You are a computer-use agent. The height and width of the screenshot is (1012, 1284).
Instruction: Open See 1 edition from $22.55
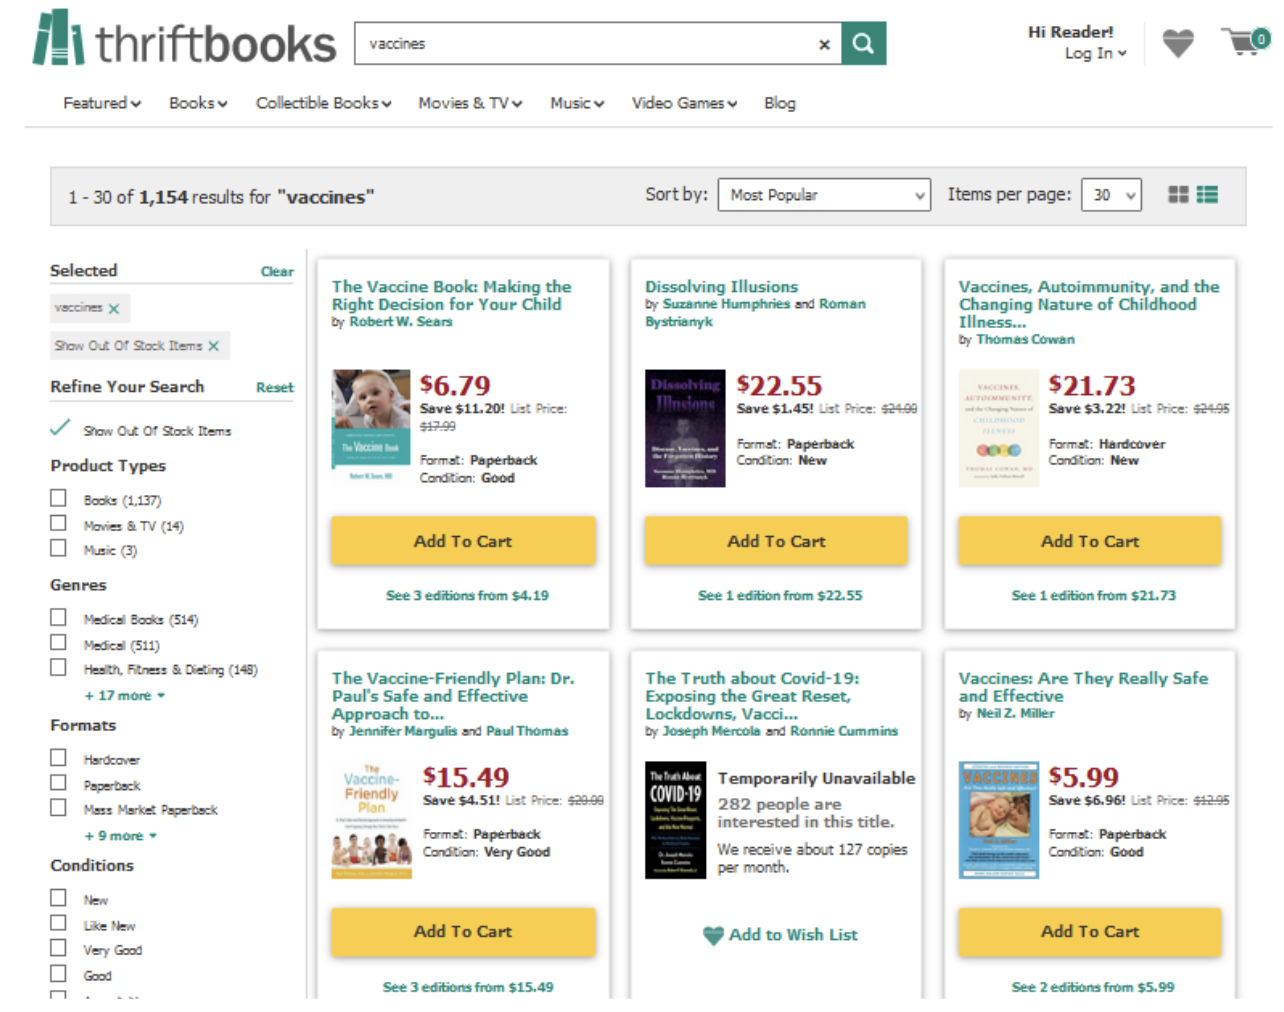click(780, 596)
